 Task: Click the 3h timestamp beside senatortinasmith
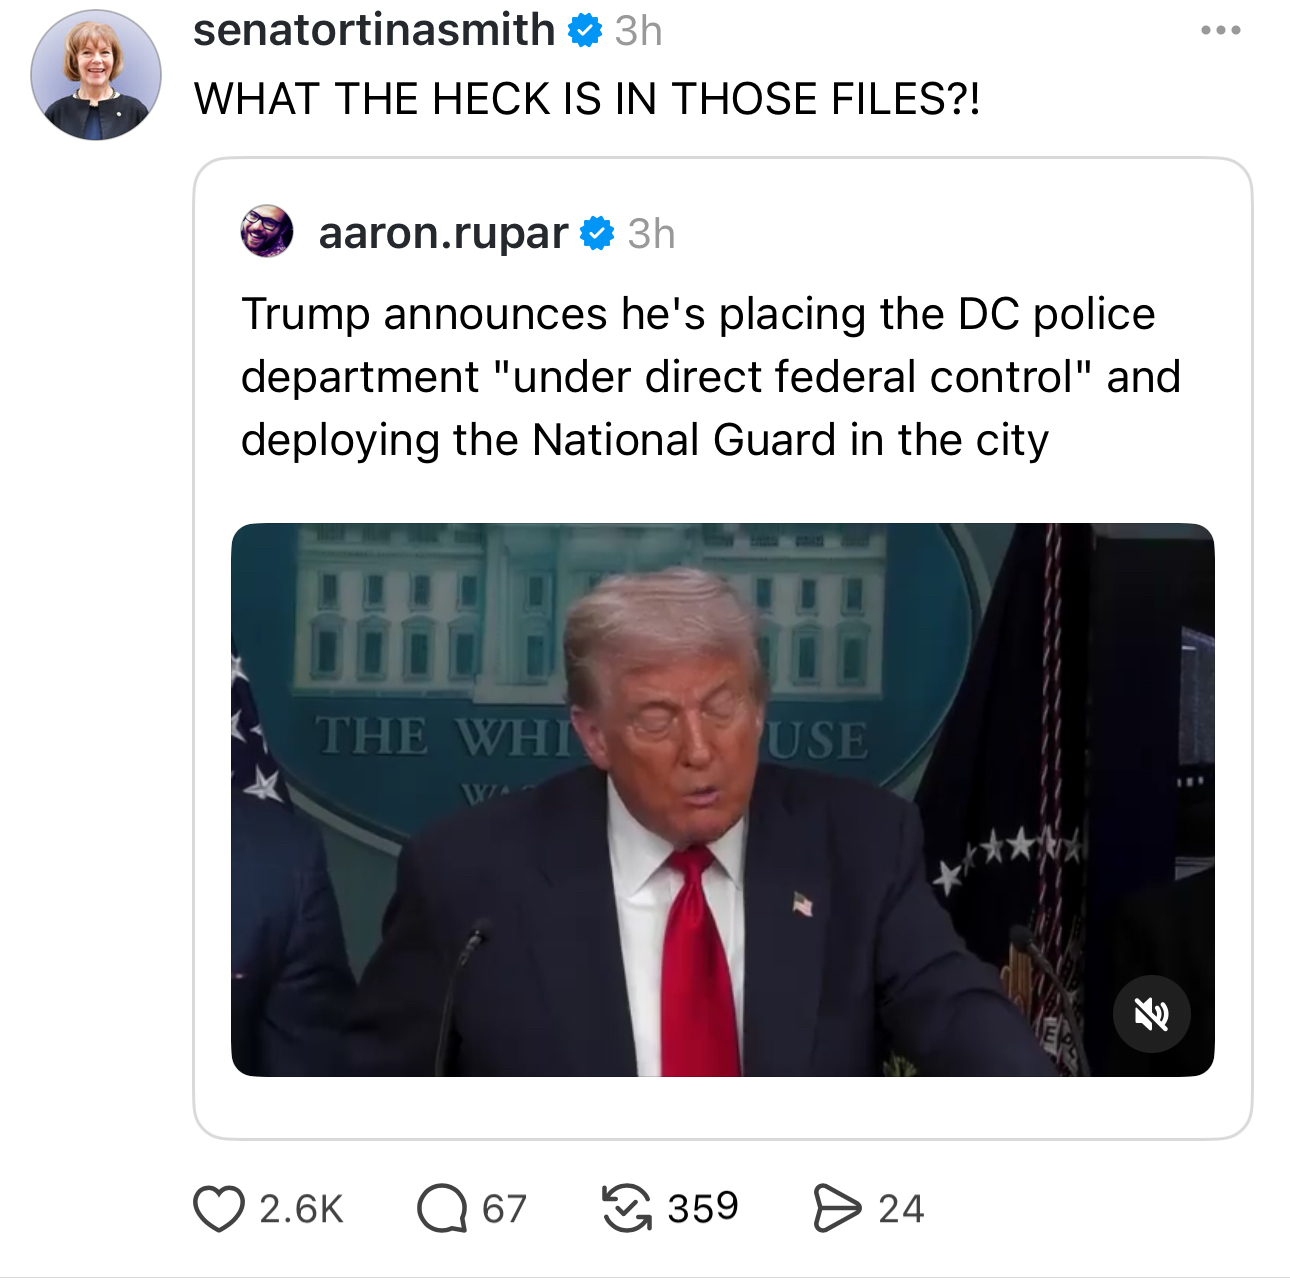pyautogui.click(x=639, y=31)
